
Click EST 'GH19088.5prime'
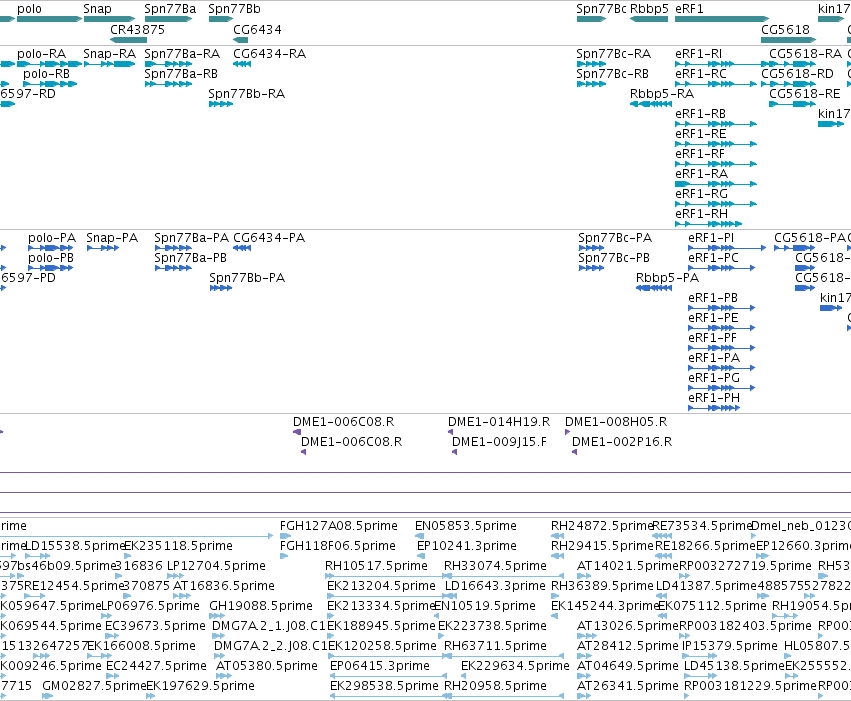point(261,607)
